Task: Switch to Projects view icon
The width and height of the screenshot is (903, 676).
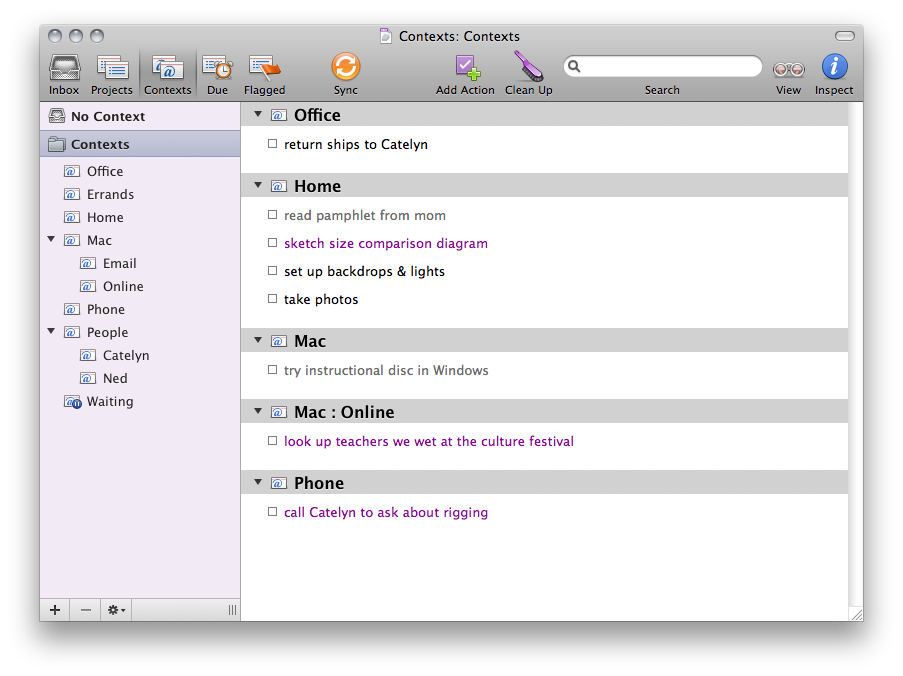Action: (x=112, y=69)
